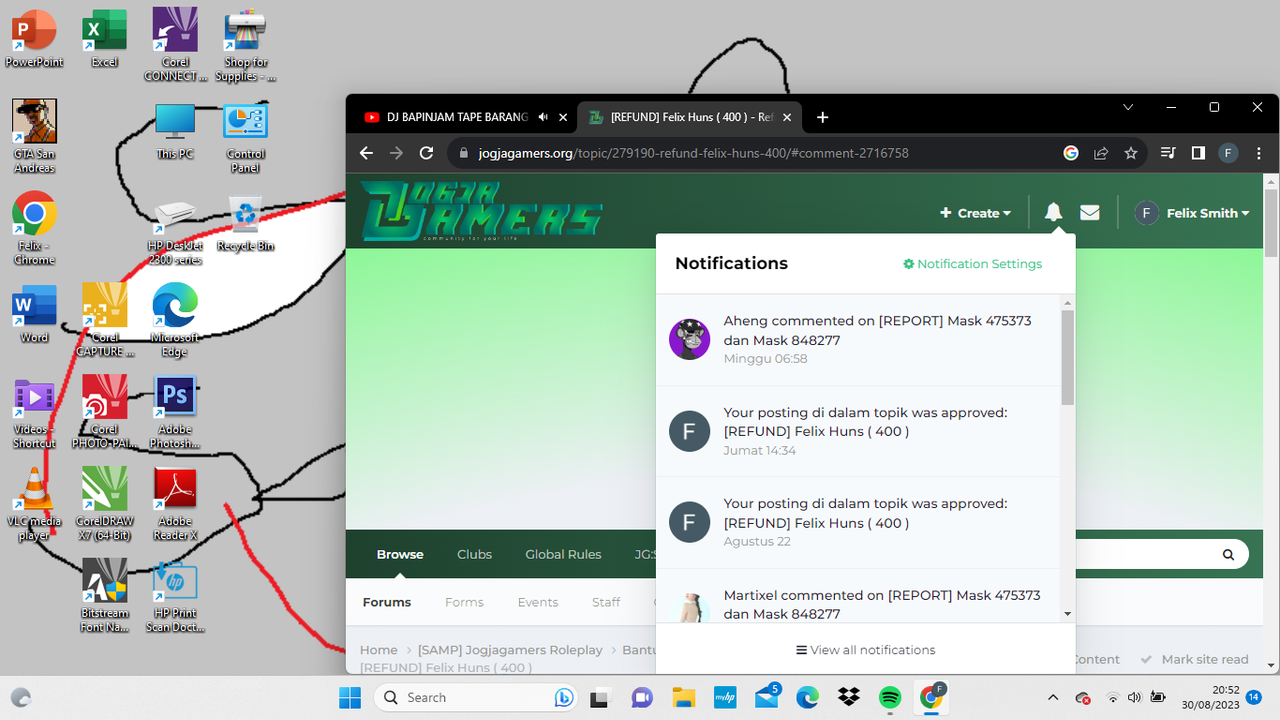Open Aheng commented on REPORT Mask notification
The height and width of the screenshot is (720, 1280).
click(858, 340)
